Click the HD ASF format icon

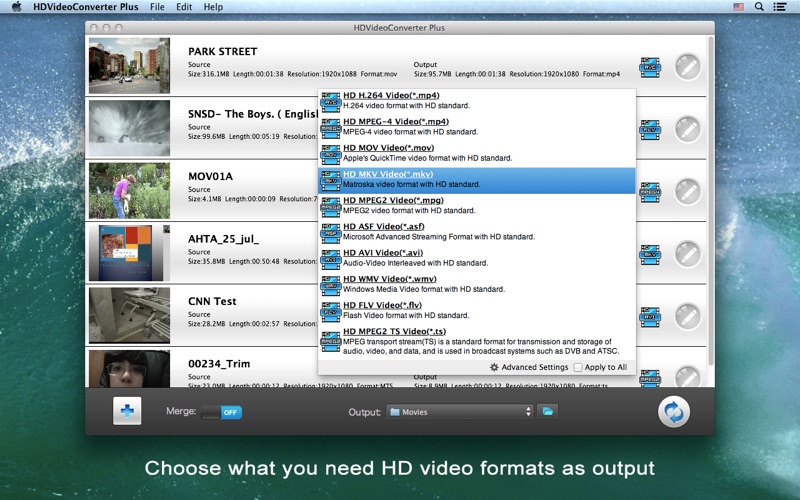pos(331,233)
